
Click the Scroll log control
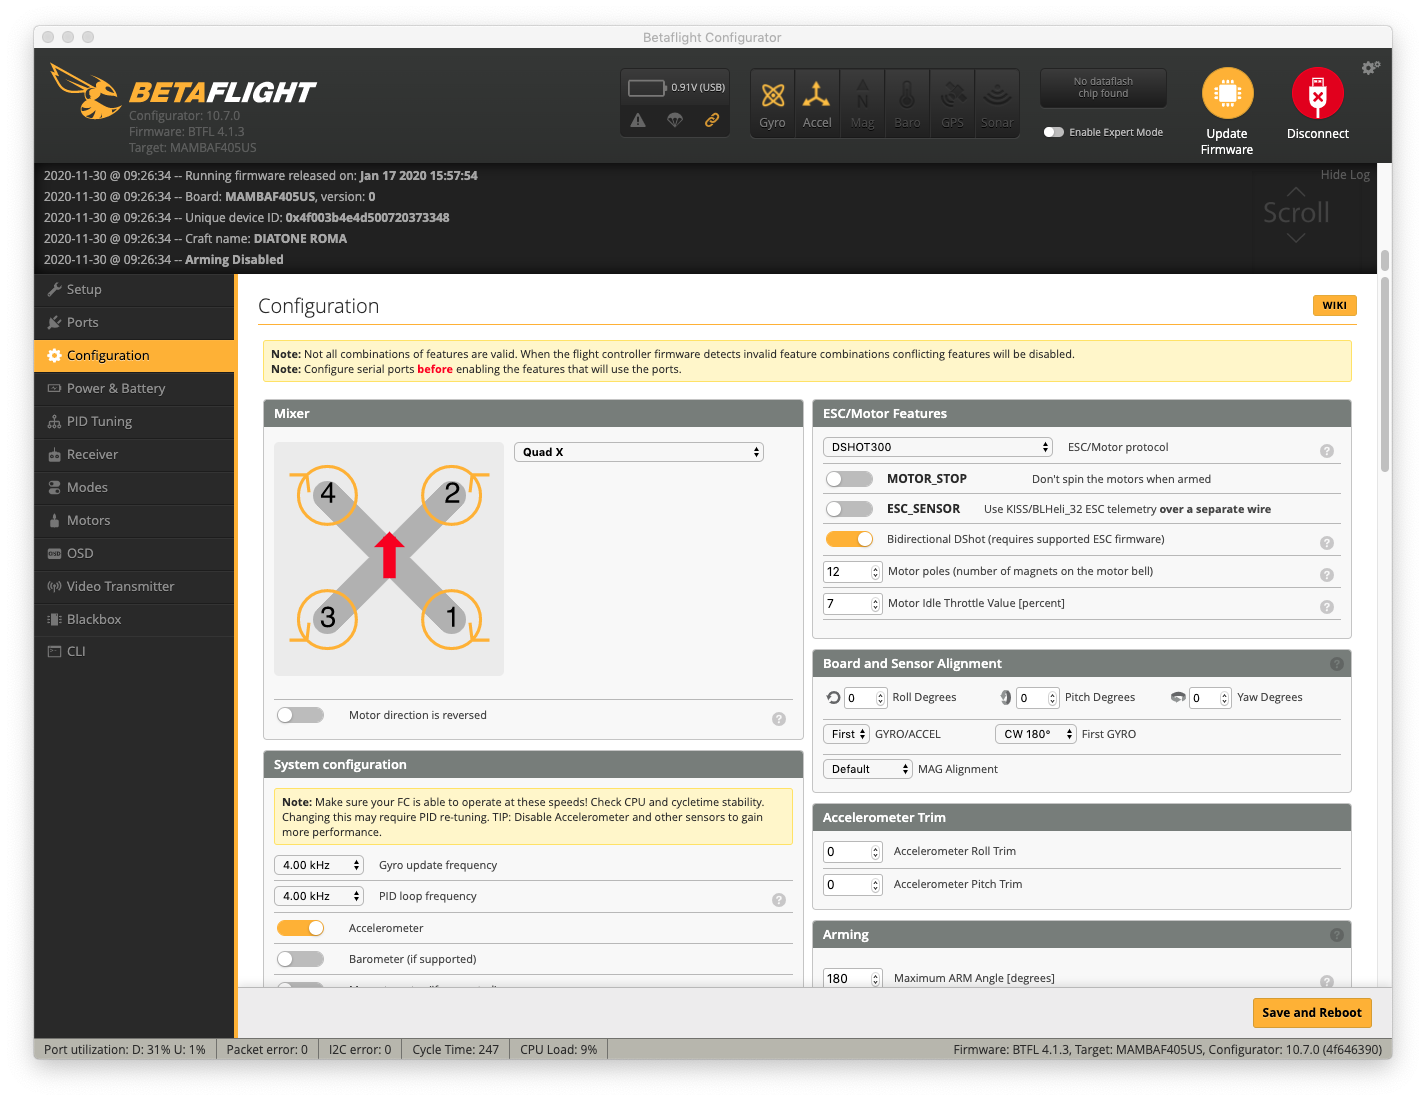1296,213
